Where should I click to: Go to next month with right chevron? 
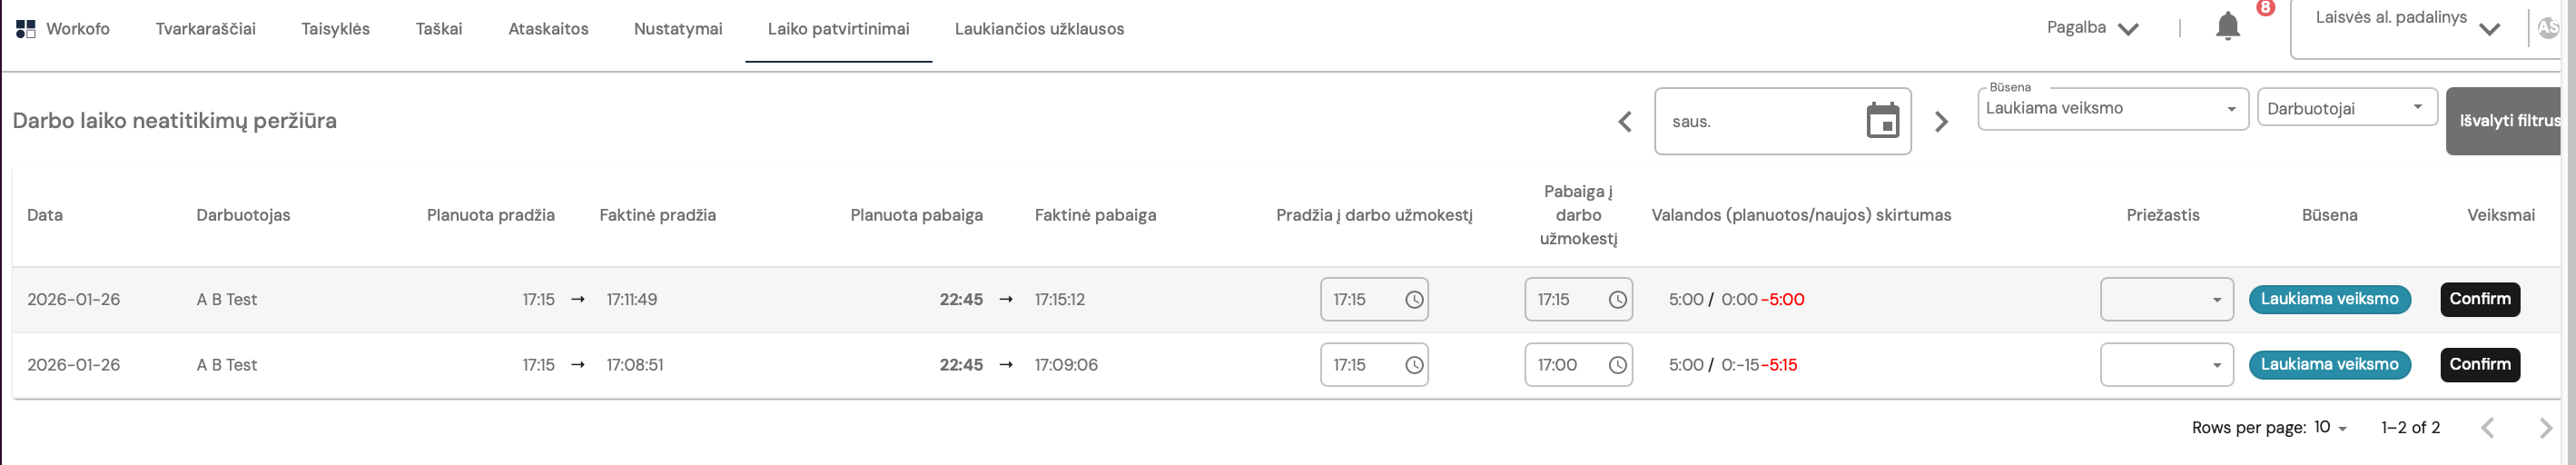coord(1941,122)
